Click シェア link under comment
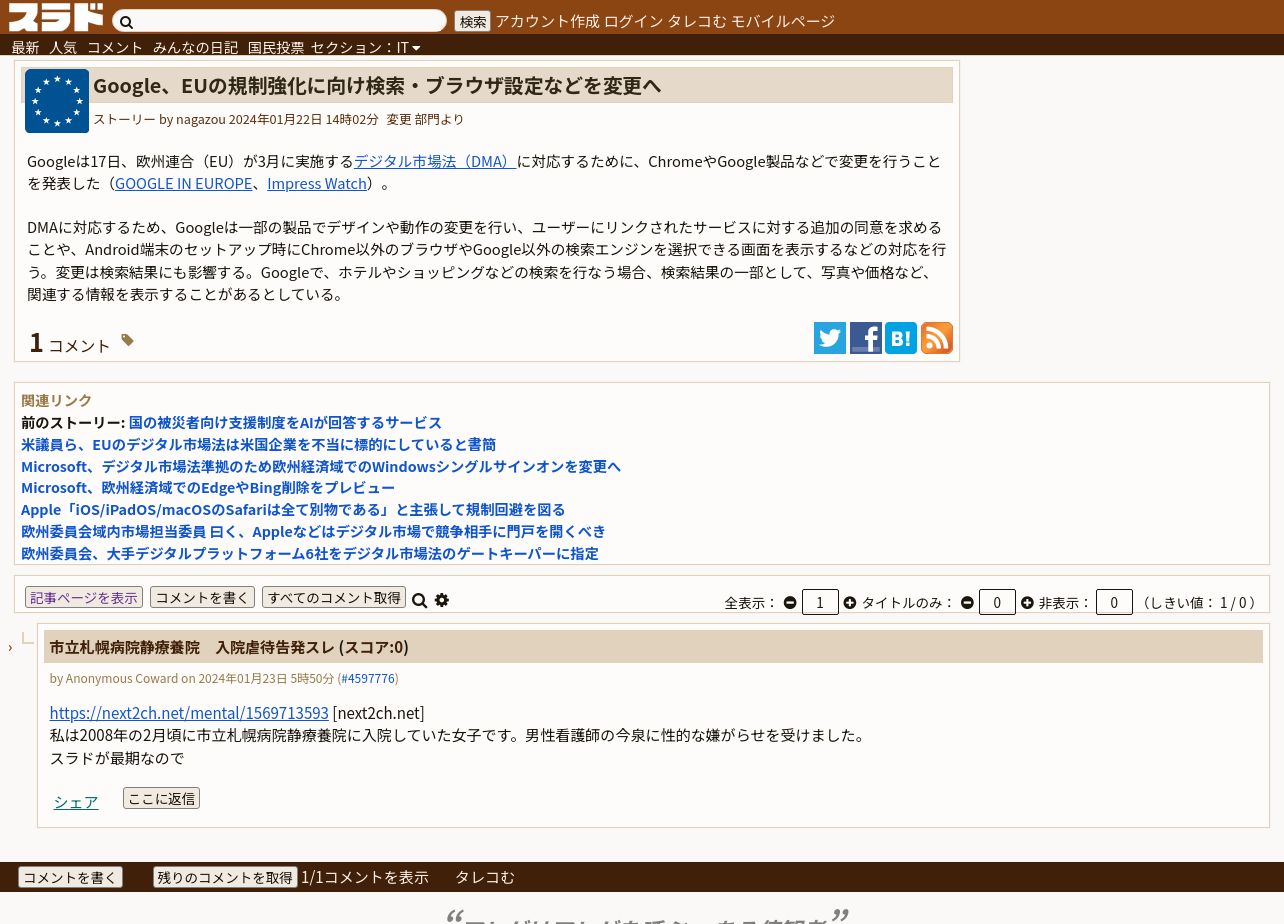Viewport: 1284px width, 924px height. (76, 802)
